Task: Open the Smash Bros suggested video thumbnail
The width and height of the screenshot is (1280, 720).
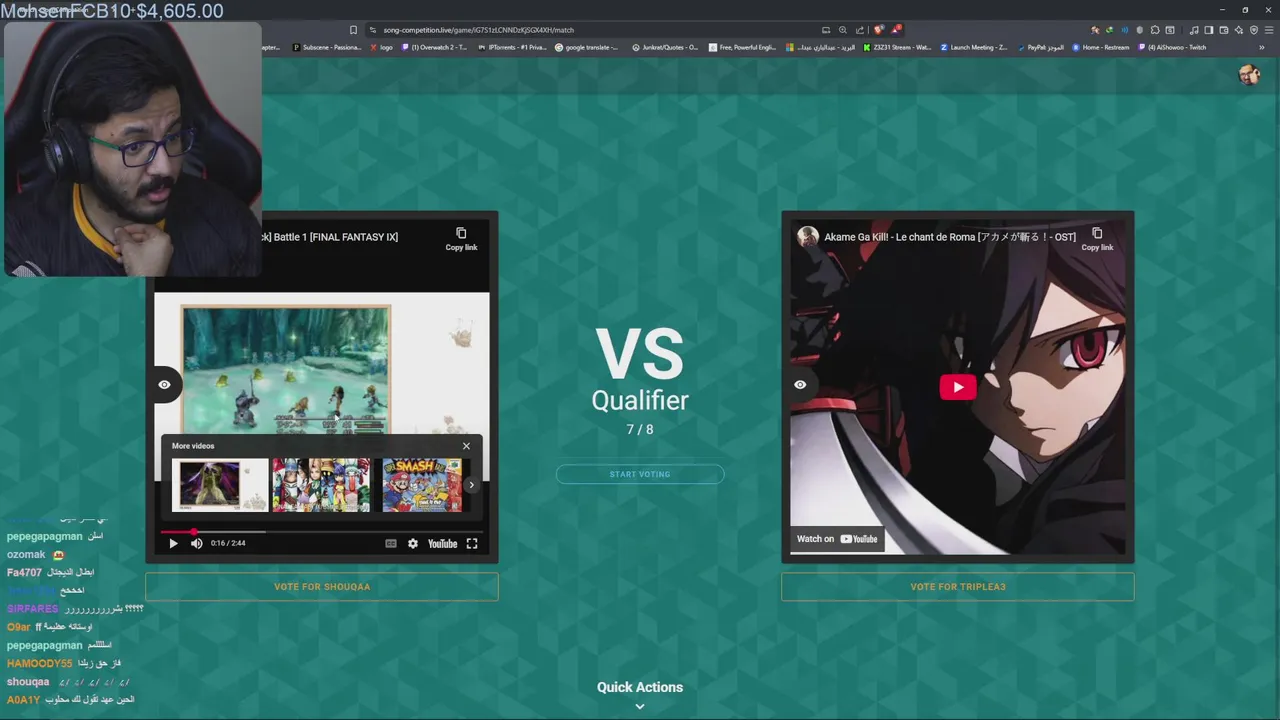Action: pos(422,485)
